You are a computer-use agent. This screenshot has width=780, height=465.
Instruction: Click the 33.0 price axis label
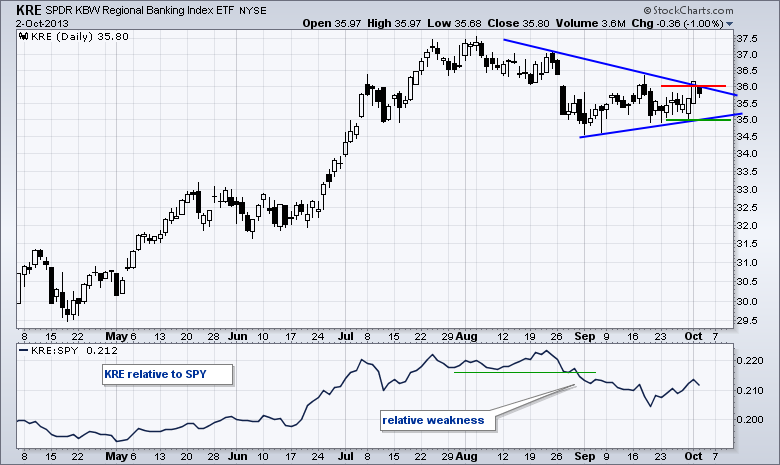pos(747,189)
